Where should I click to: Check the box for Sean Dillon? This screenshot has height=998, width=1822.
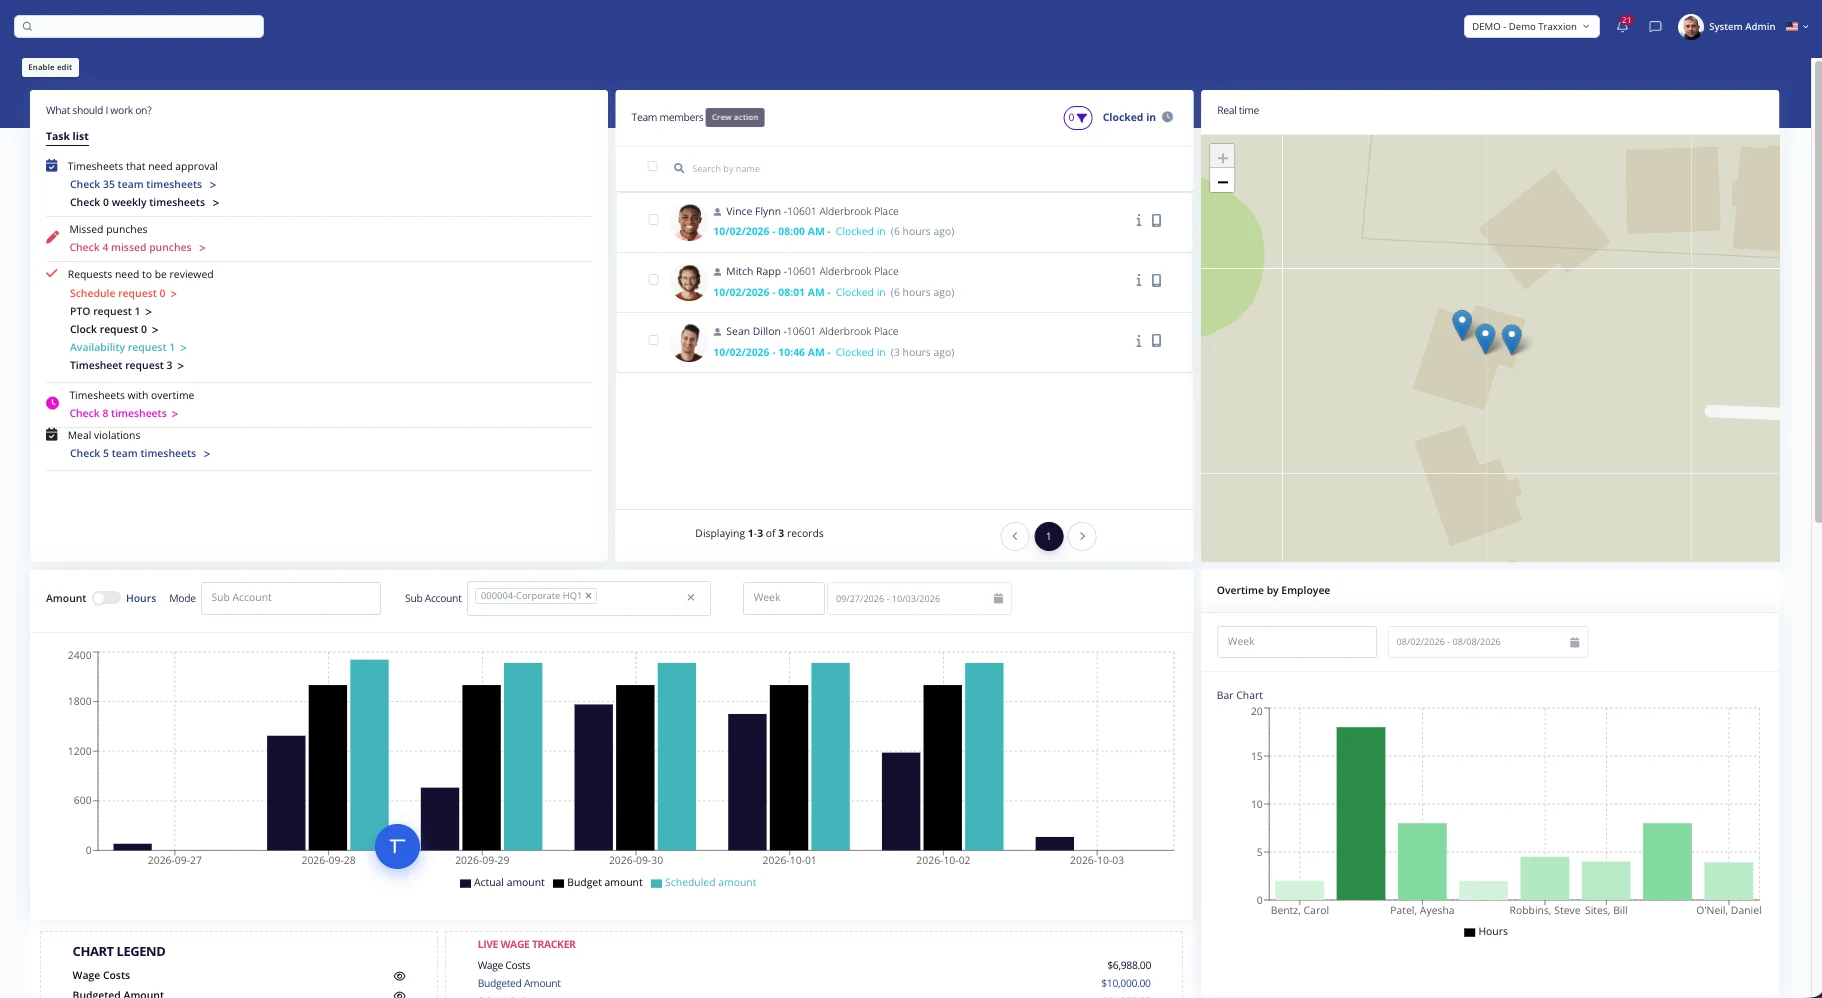click(x=653, y=340)
